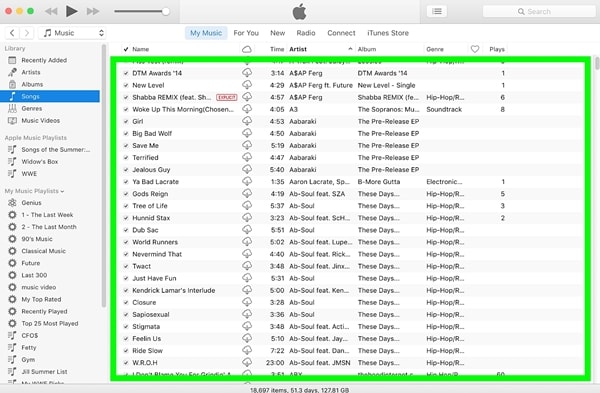Sort by the Name column header
This screenshot has width=600, height=393.
pyautogui.click(x=140, y=49)
